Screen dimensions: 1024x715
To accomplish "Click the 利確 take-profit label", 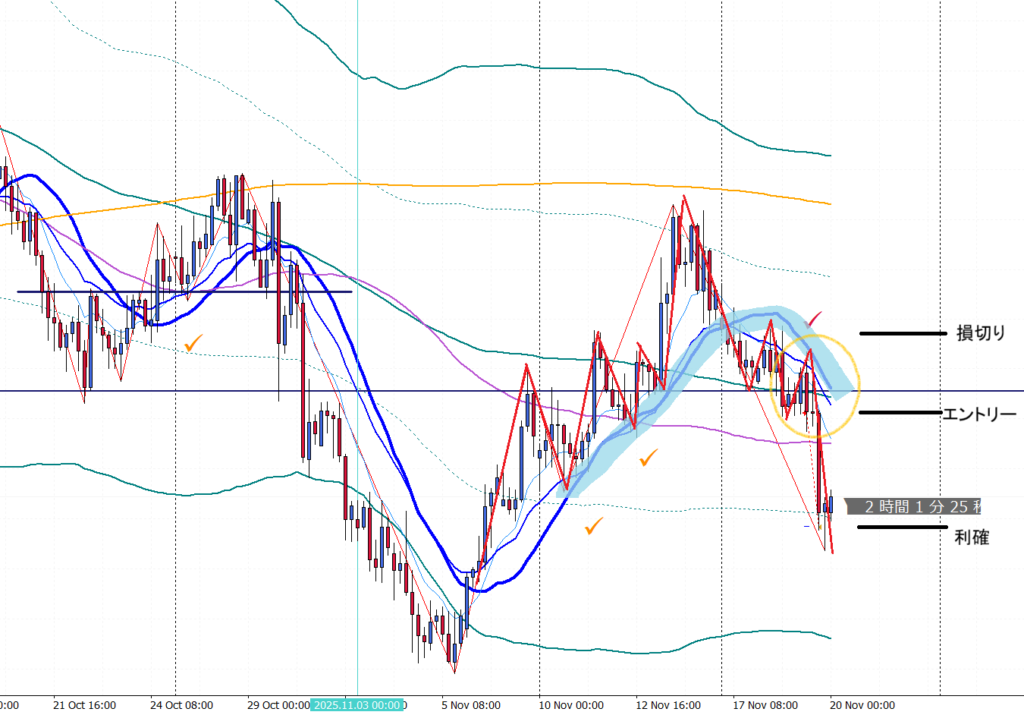I will [x=971, y=537].
